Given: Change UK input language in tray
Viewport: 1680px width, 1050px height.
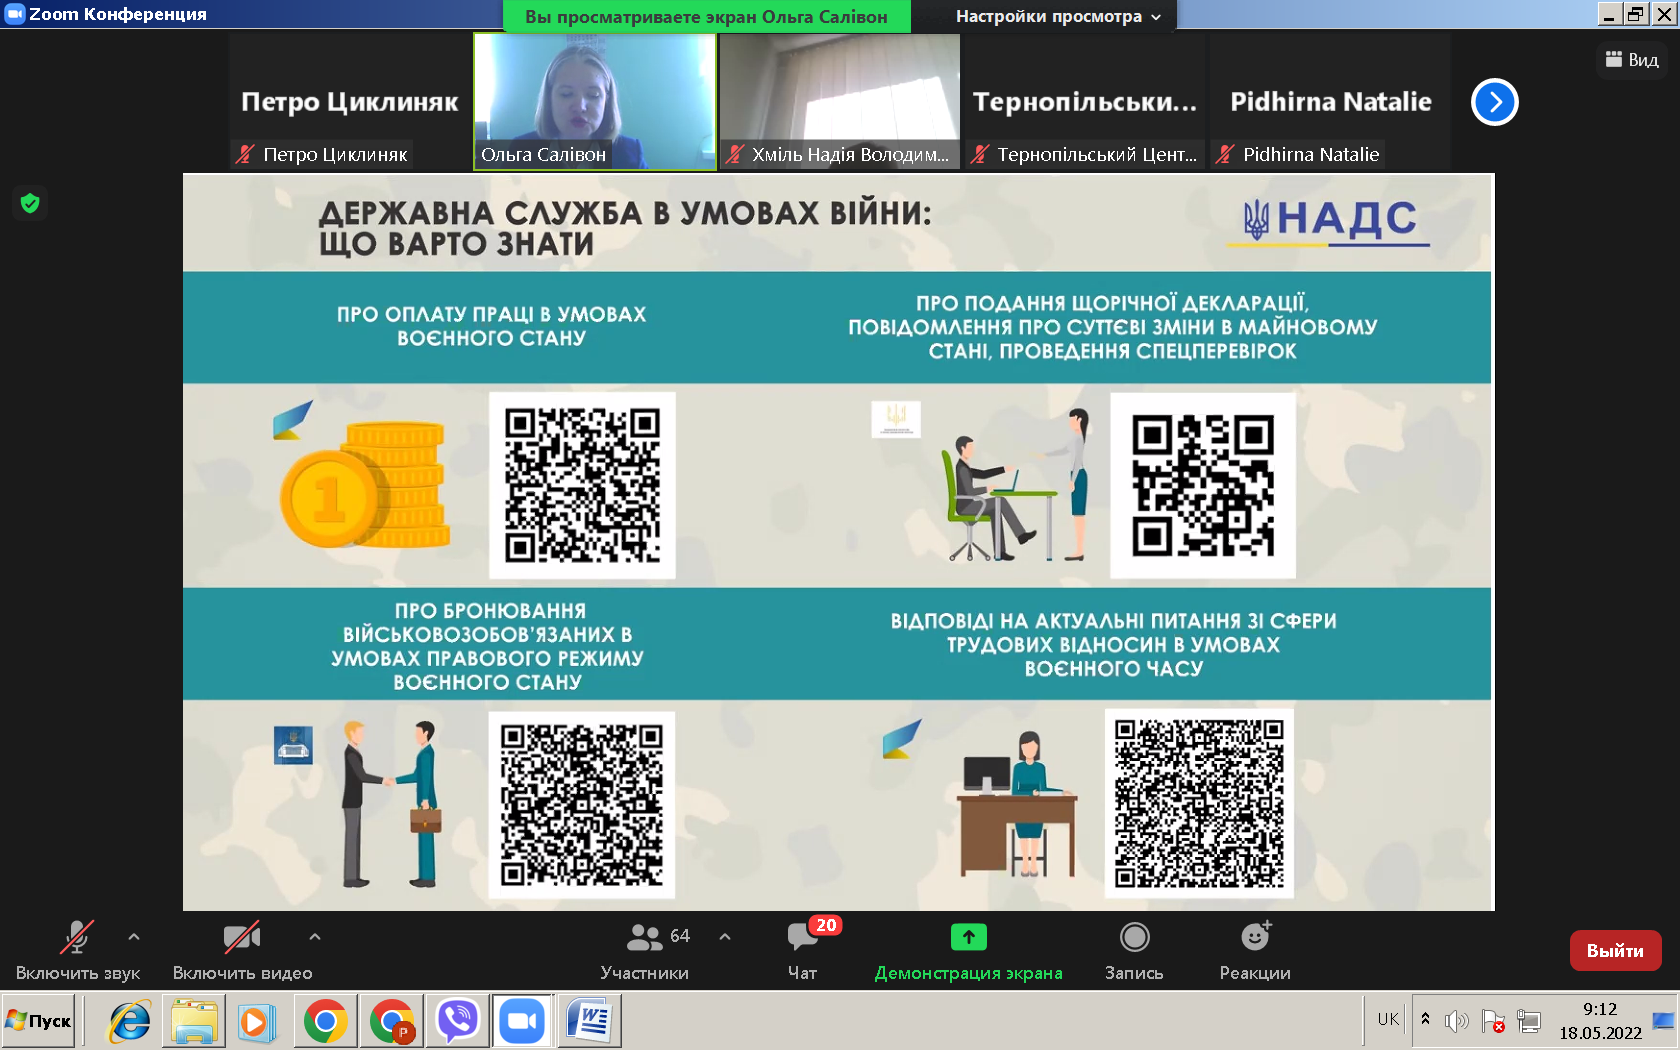Looking at the screenshot, I should [x=1388, y=1020].
